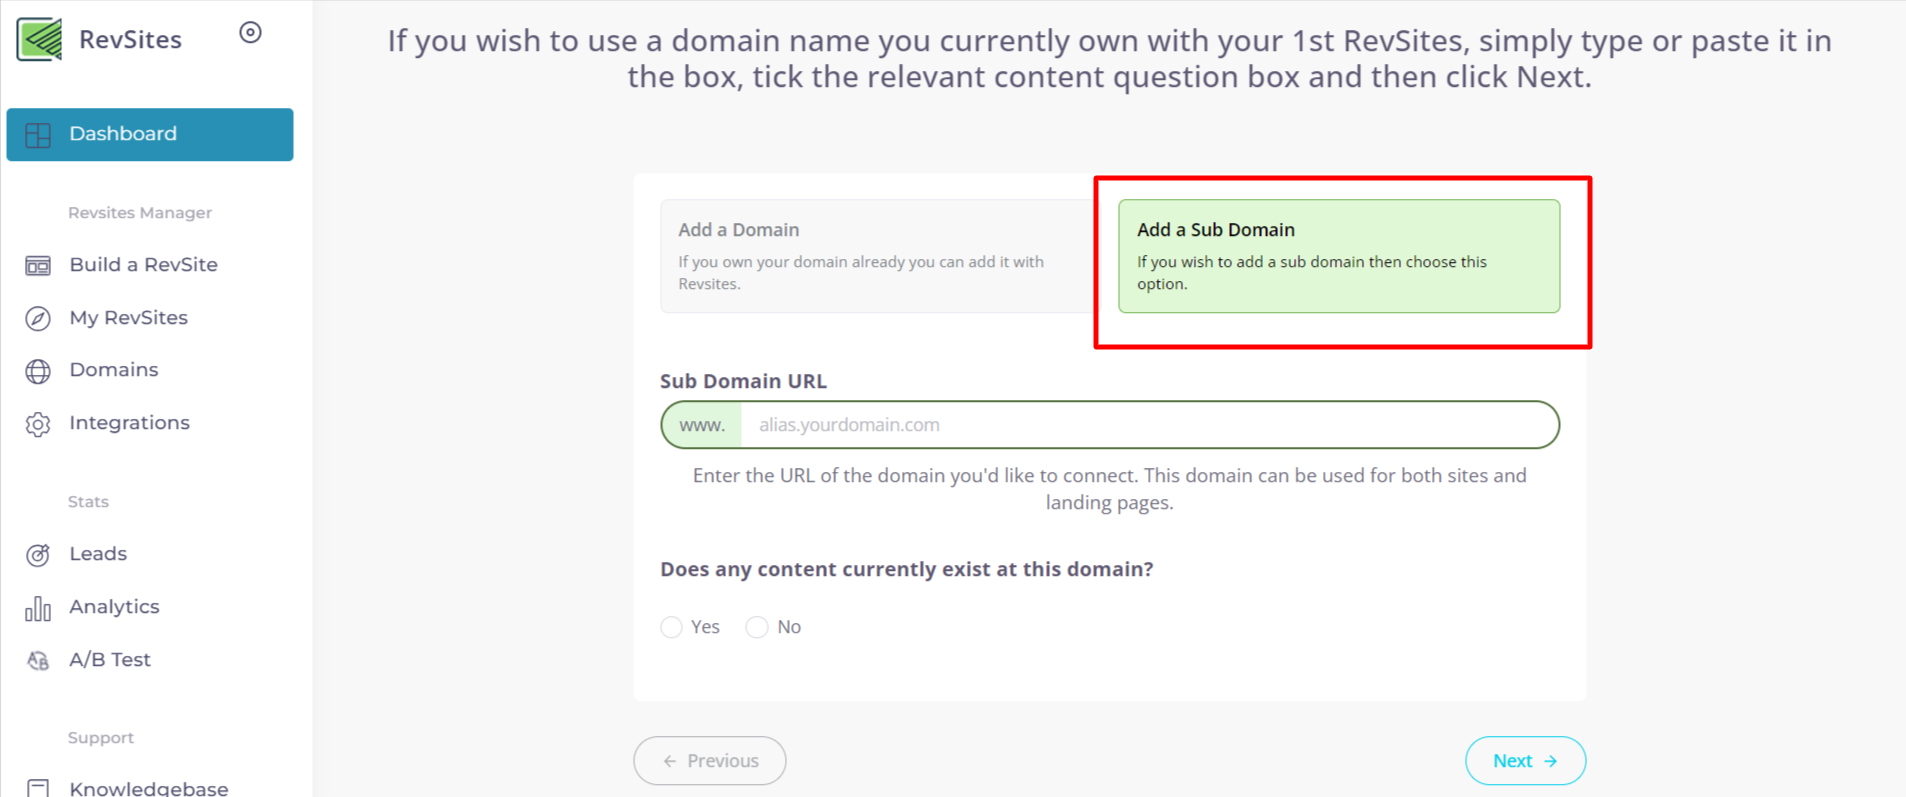Open the Analytics sidebar link
The image size is (1906, 797).
pyautogui.click(x=114, y=607)
